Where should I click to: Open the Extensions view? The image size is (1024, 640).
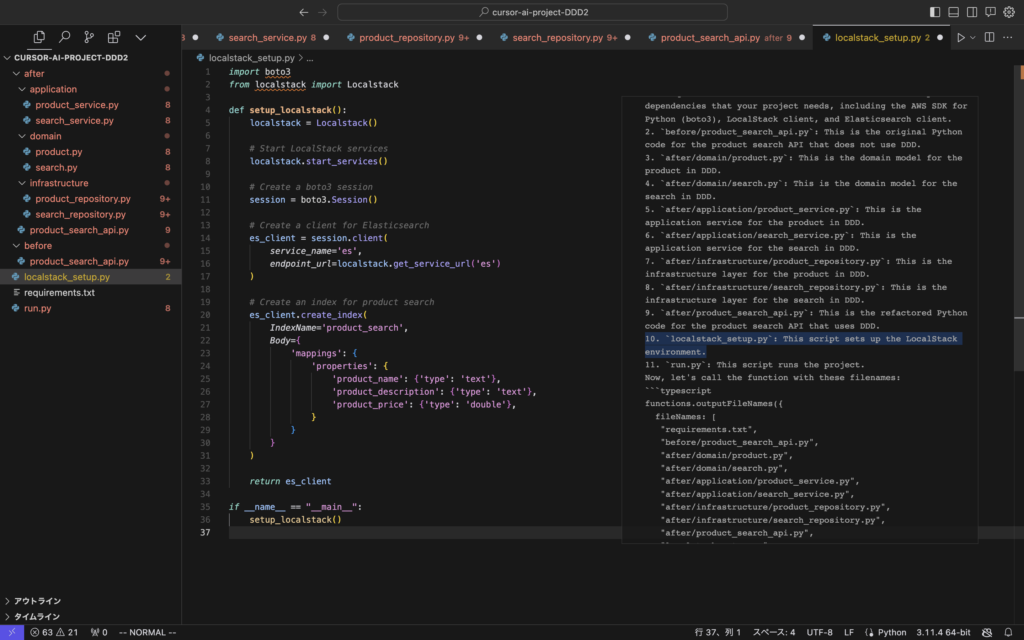(x=114, y=37)
